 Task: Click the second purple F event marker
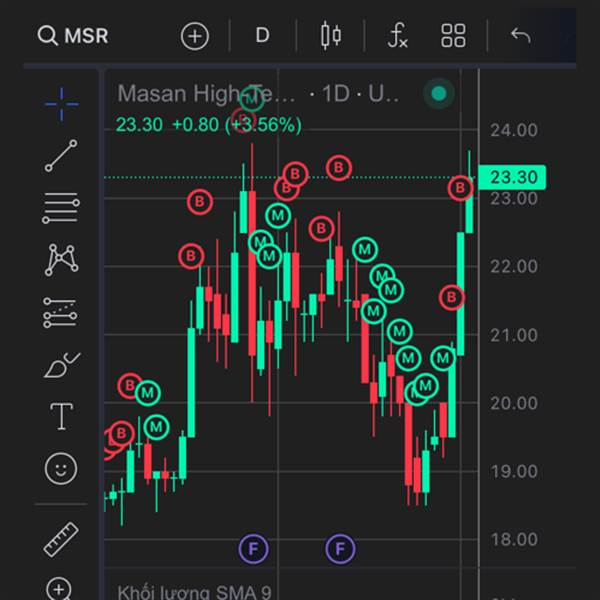[x=340, y=549]
